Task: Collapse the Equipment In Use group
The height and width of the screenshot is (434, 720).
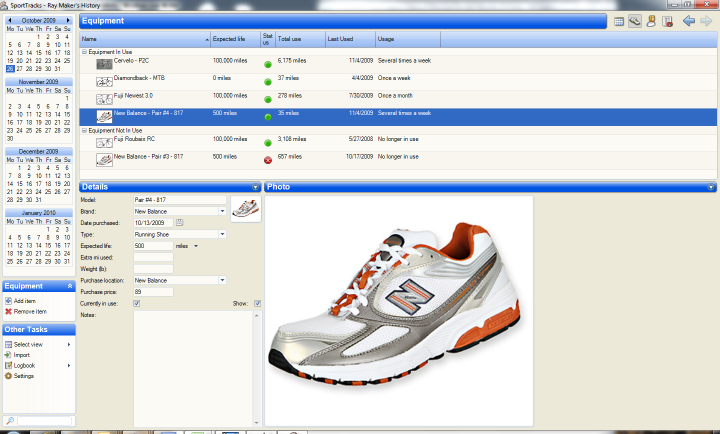Action: click(84, 52)
